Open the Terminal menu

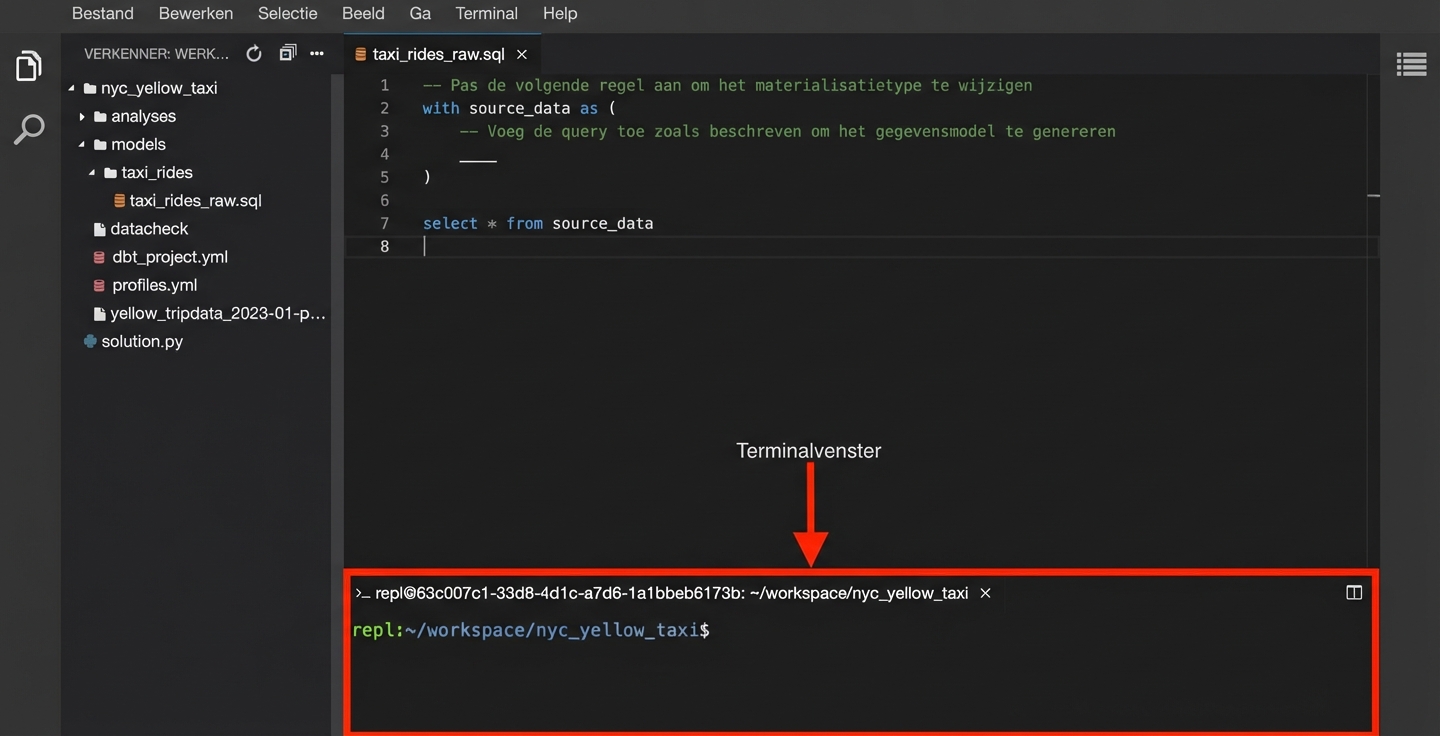[486, 14]
